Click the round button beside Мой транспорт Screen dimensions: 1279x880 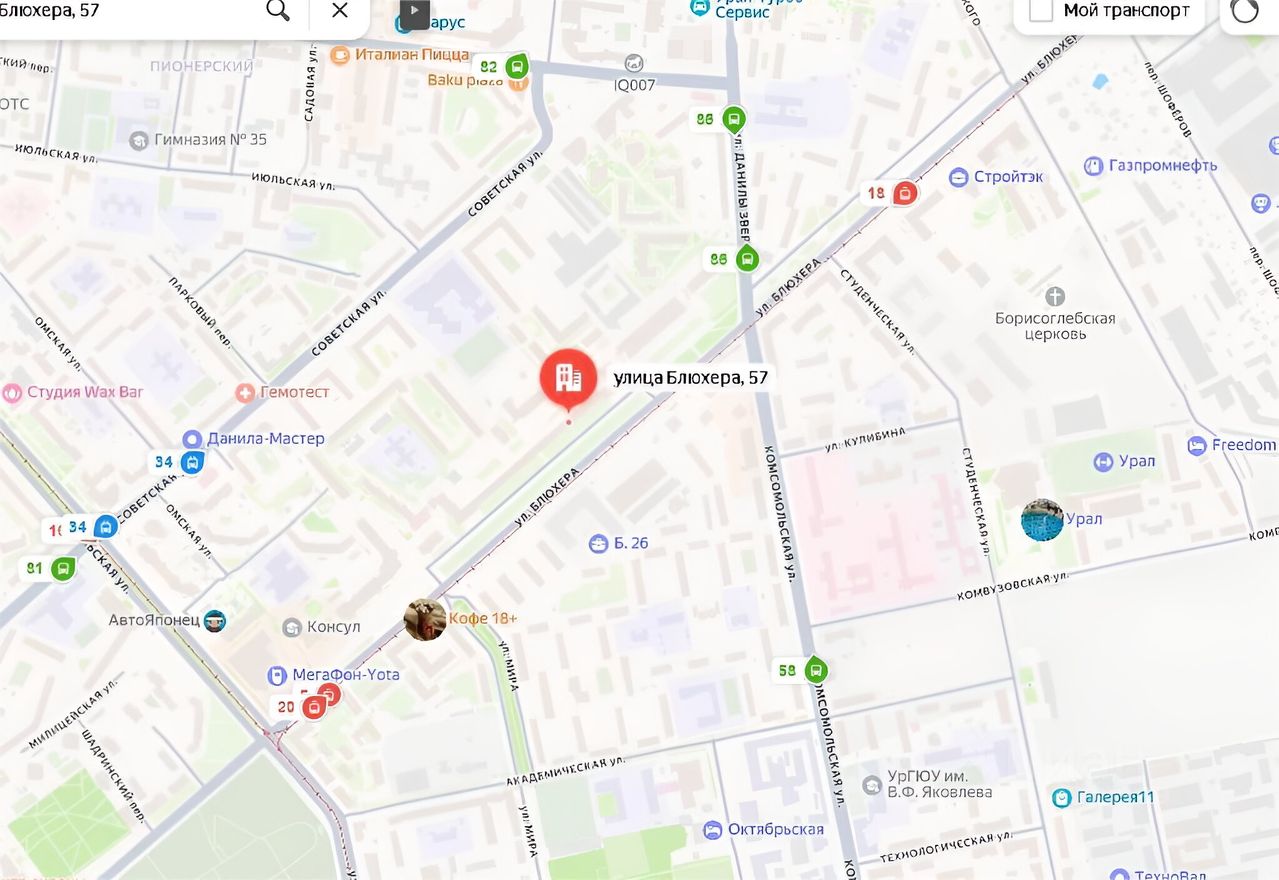coord(1245,11)
